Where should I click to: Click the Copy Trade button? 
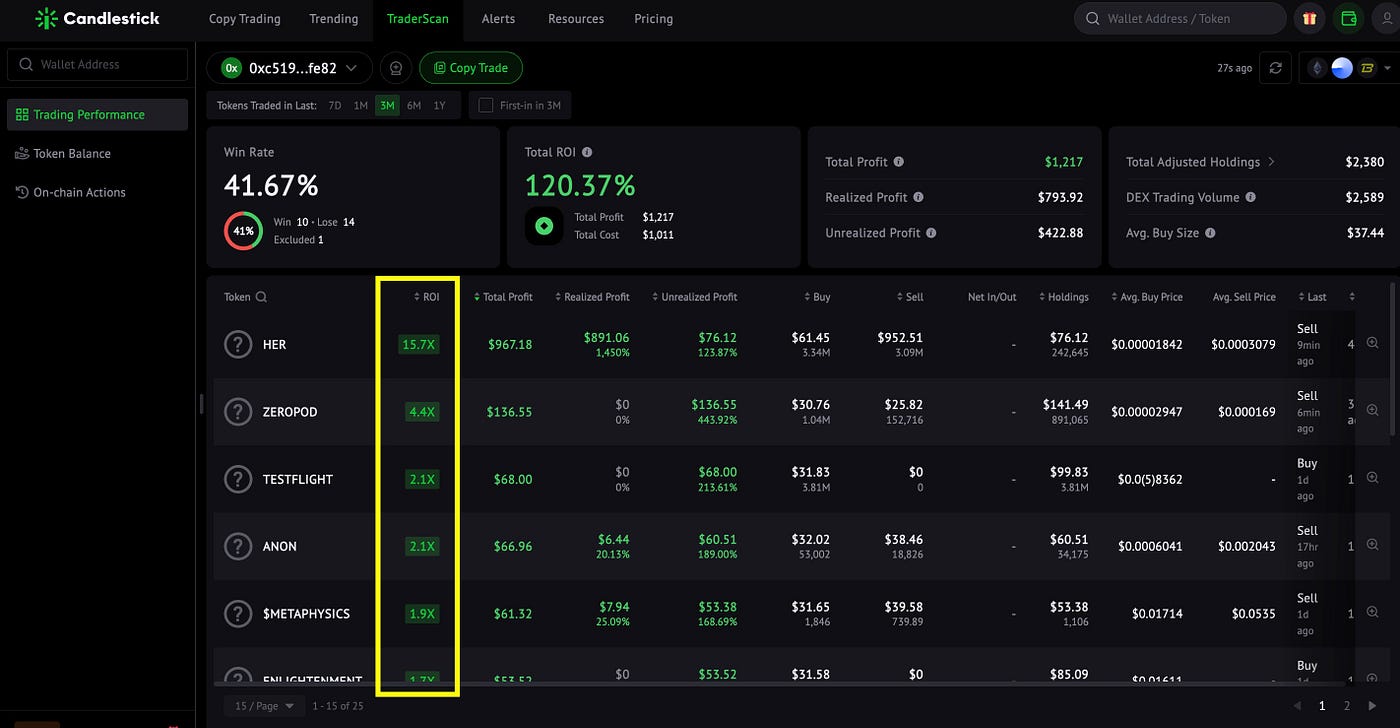[471, 68]
